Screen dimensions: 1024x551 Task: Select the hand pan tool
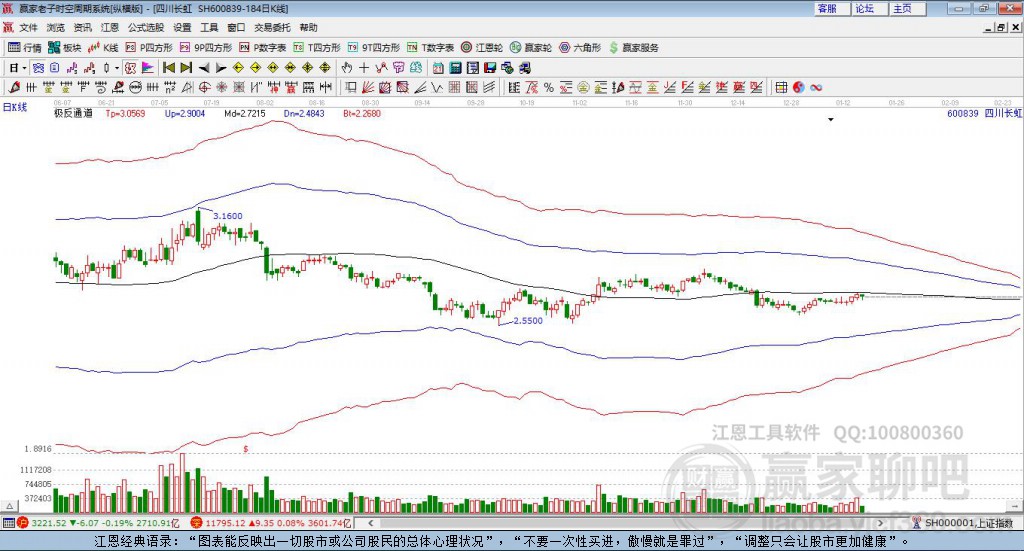[x=347, y=68]
